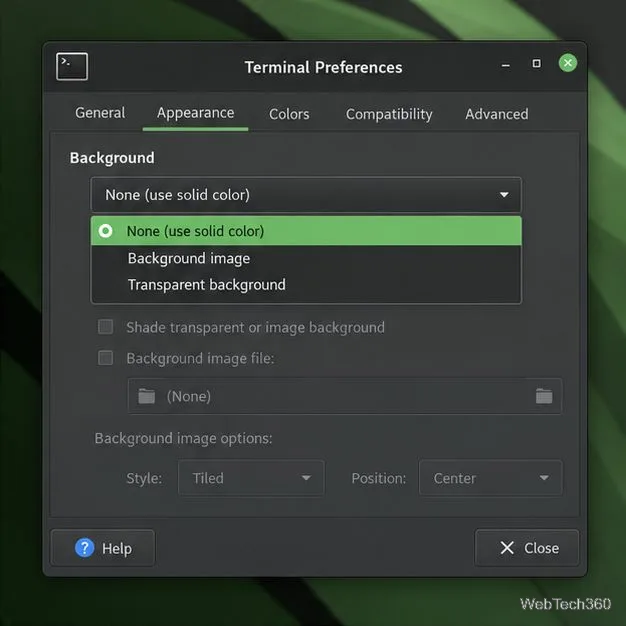
Task: Close the window with the green X button
Action: [x=568, y=63]
